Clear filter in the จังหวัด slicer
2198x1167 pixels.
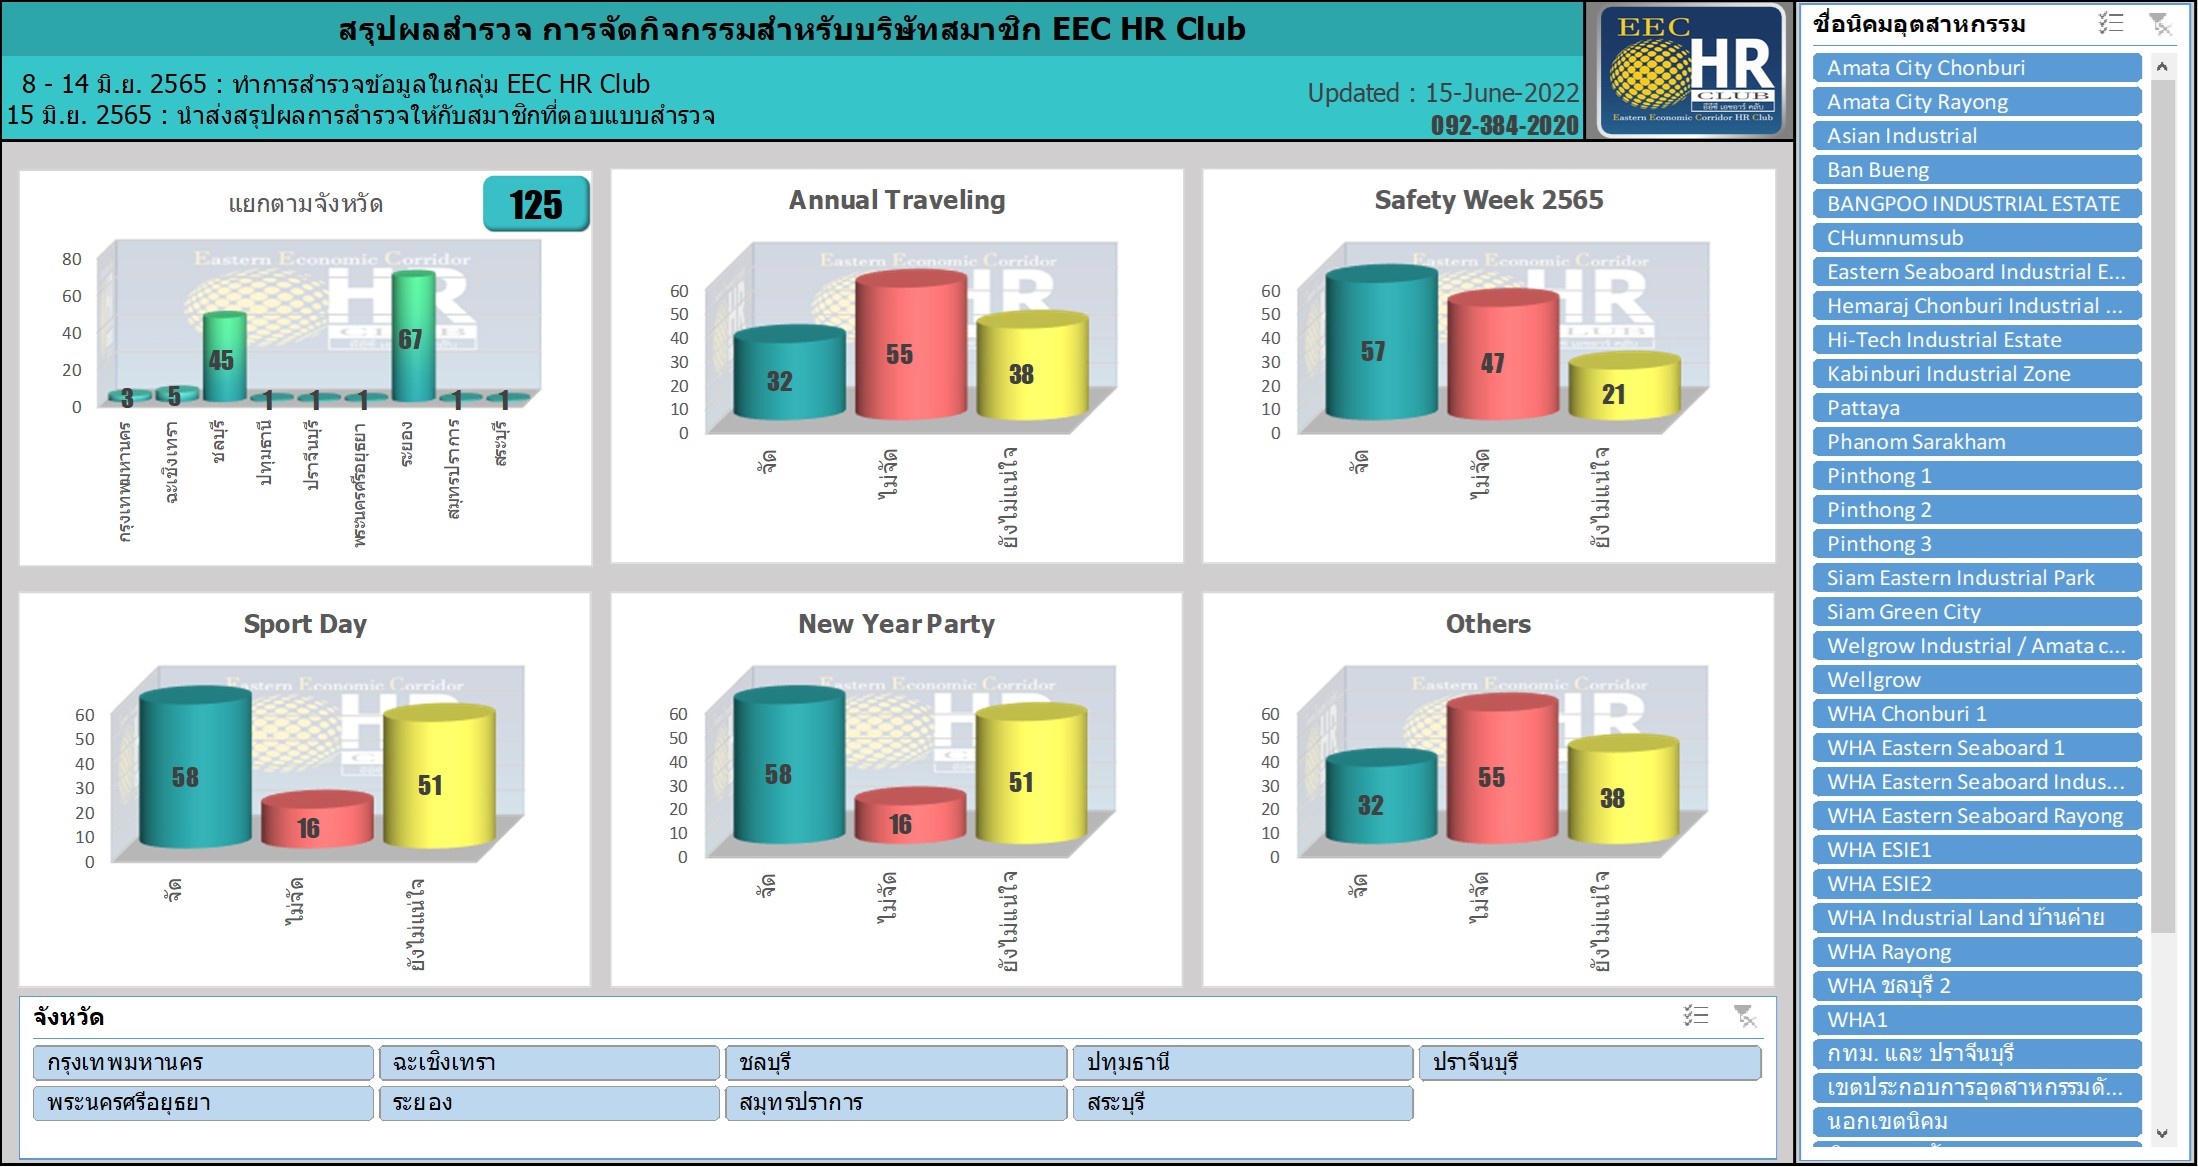pyautogui.click(x=1745, y=1016)
